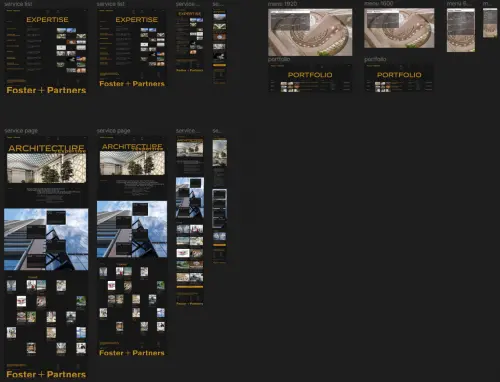Click the tablet-width menu frame preview

coord(461,30)
